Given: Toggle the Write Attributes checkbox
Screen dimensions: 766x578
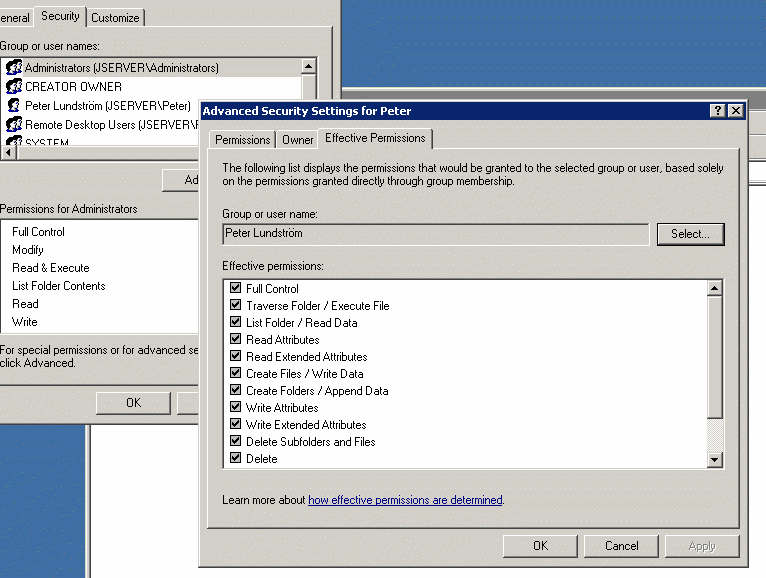Looking at the screenshot, I should (x=235, y=407).
